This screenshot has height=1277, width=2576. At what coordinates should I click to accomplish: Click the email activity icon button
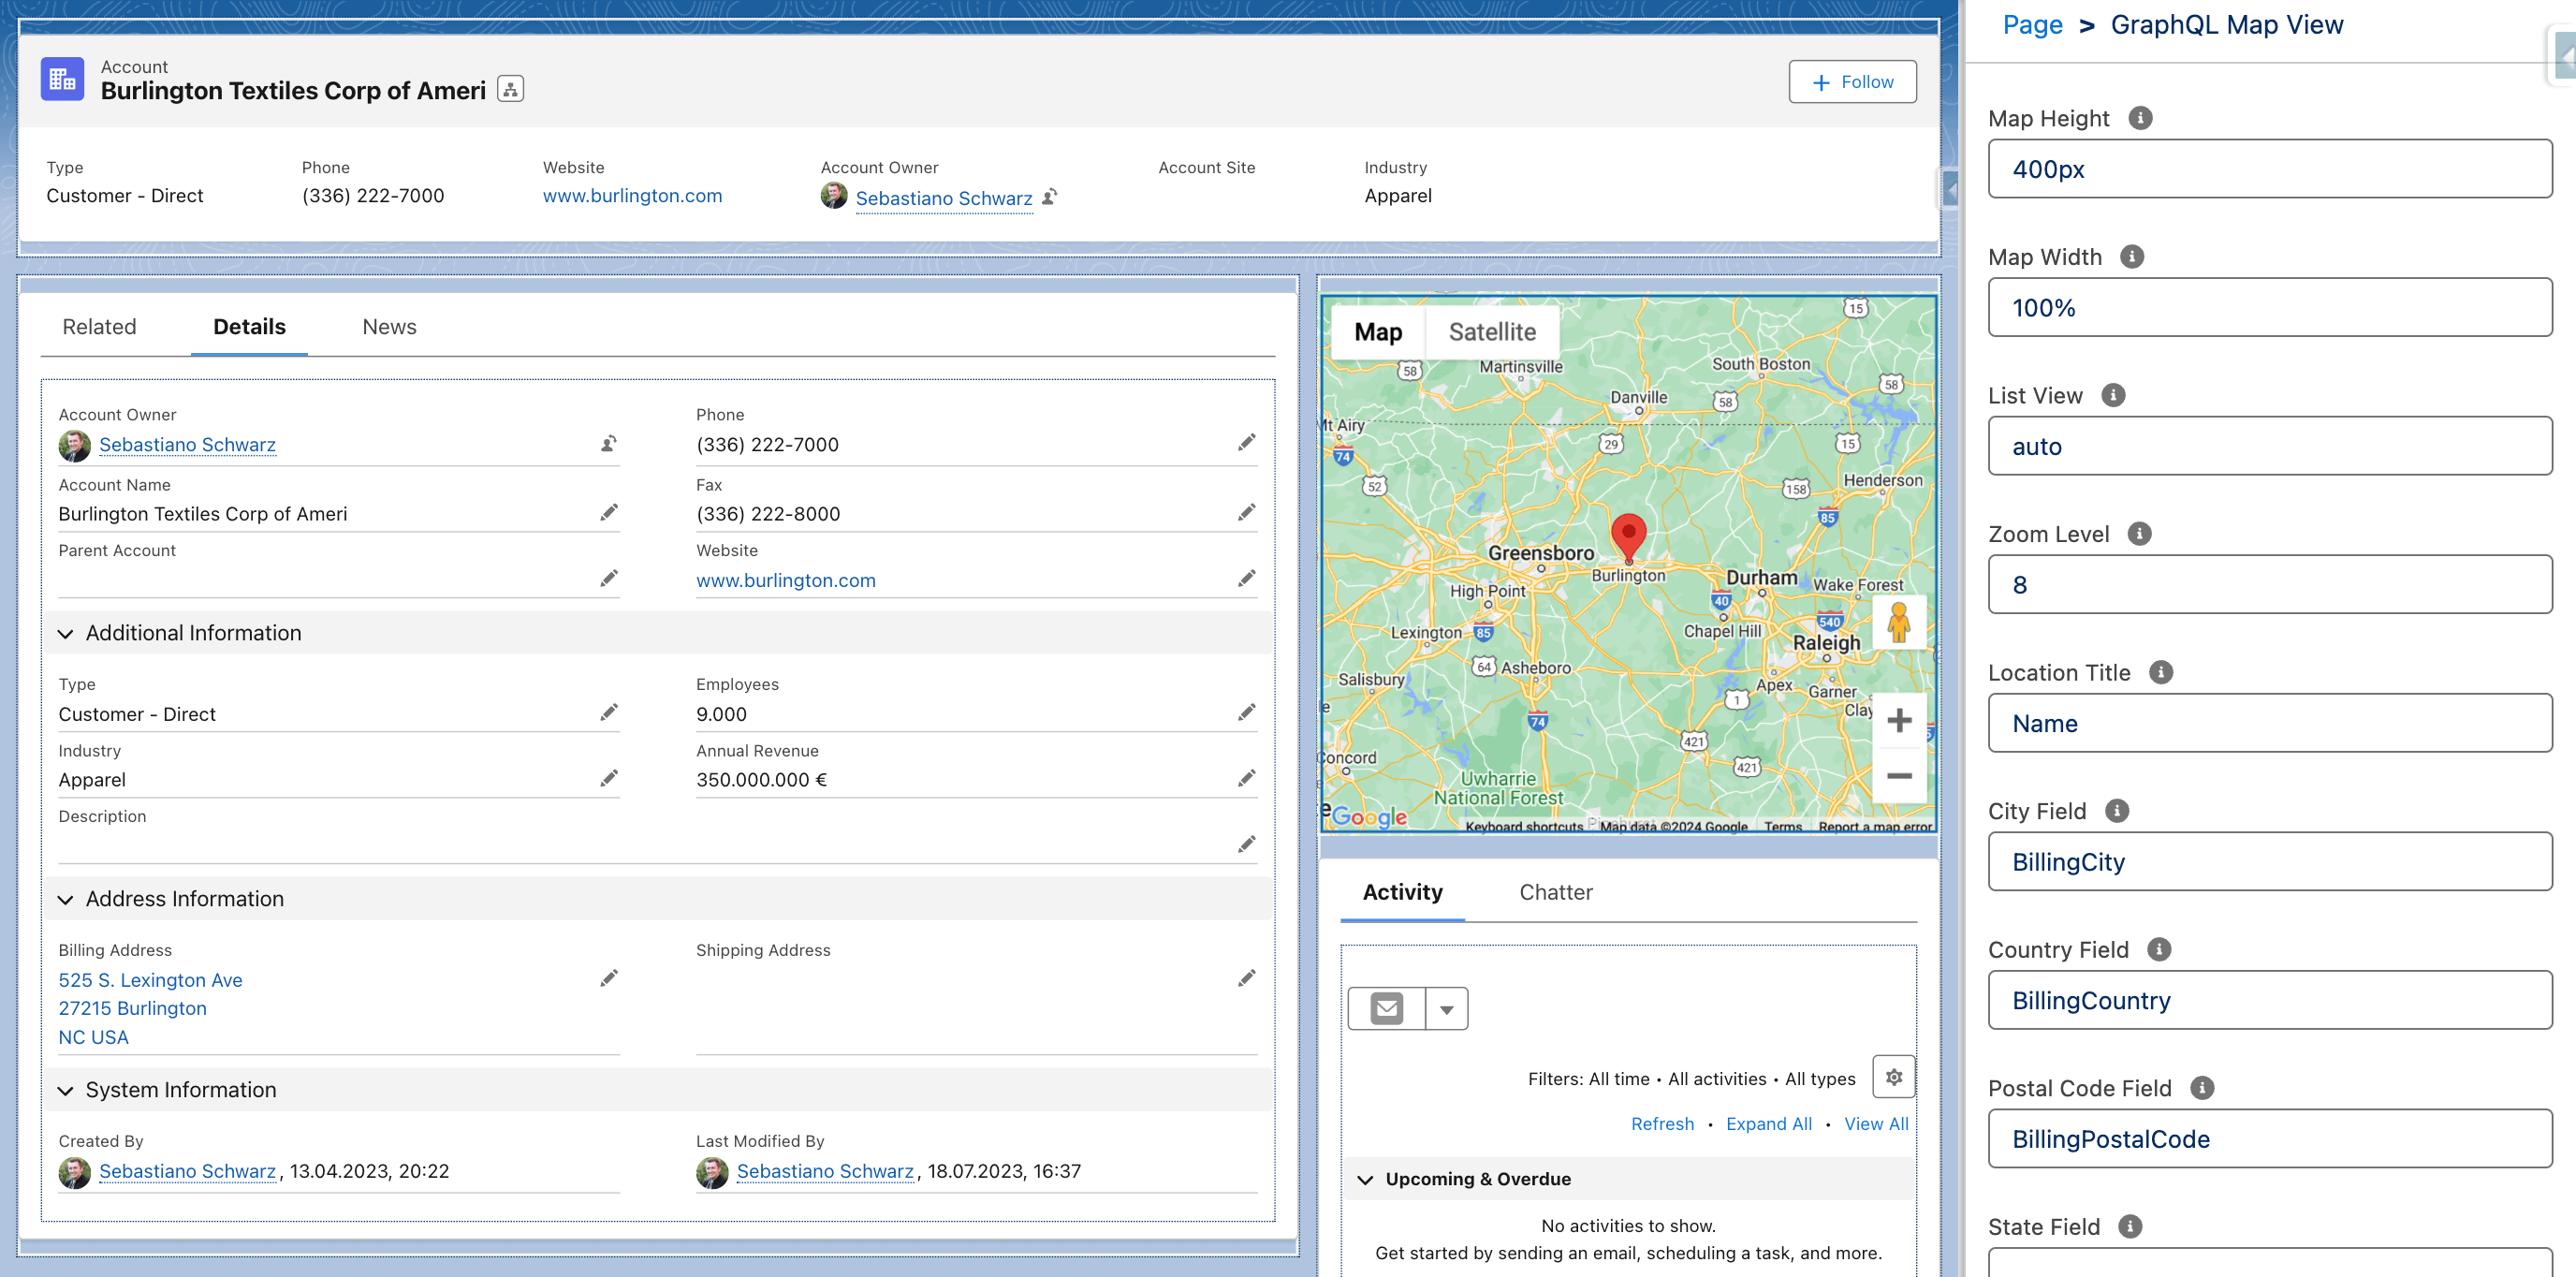tap(1386, 1008)
